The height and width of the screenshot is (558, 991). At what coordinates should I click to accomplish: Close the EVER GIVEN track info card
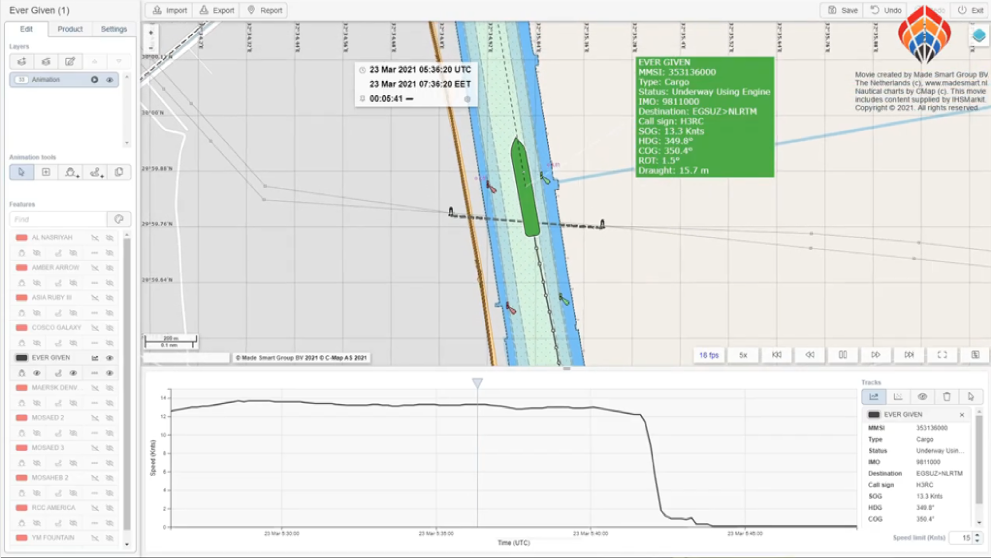click(x=962, y=415)
